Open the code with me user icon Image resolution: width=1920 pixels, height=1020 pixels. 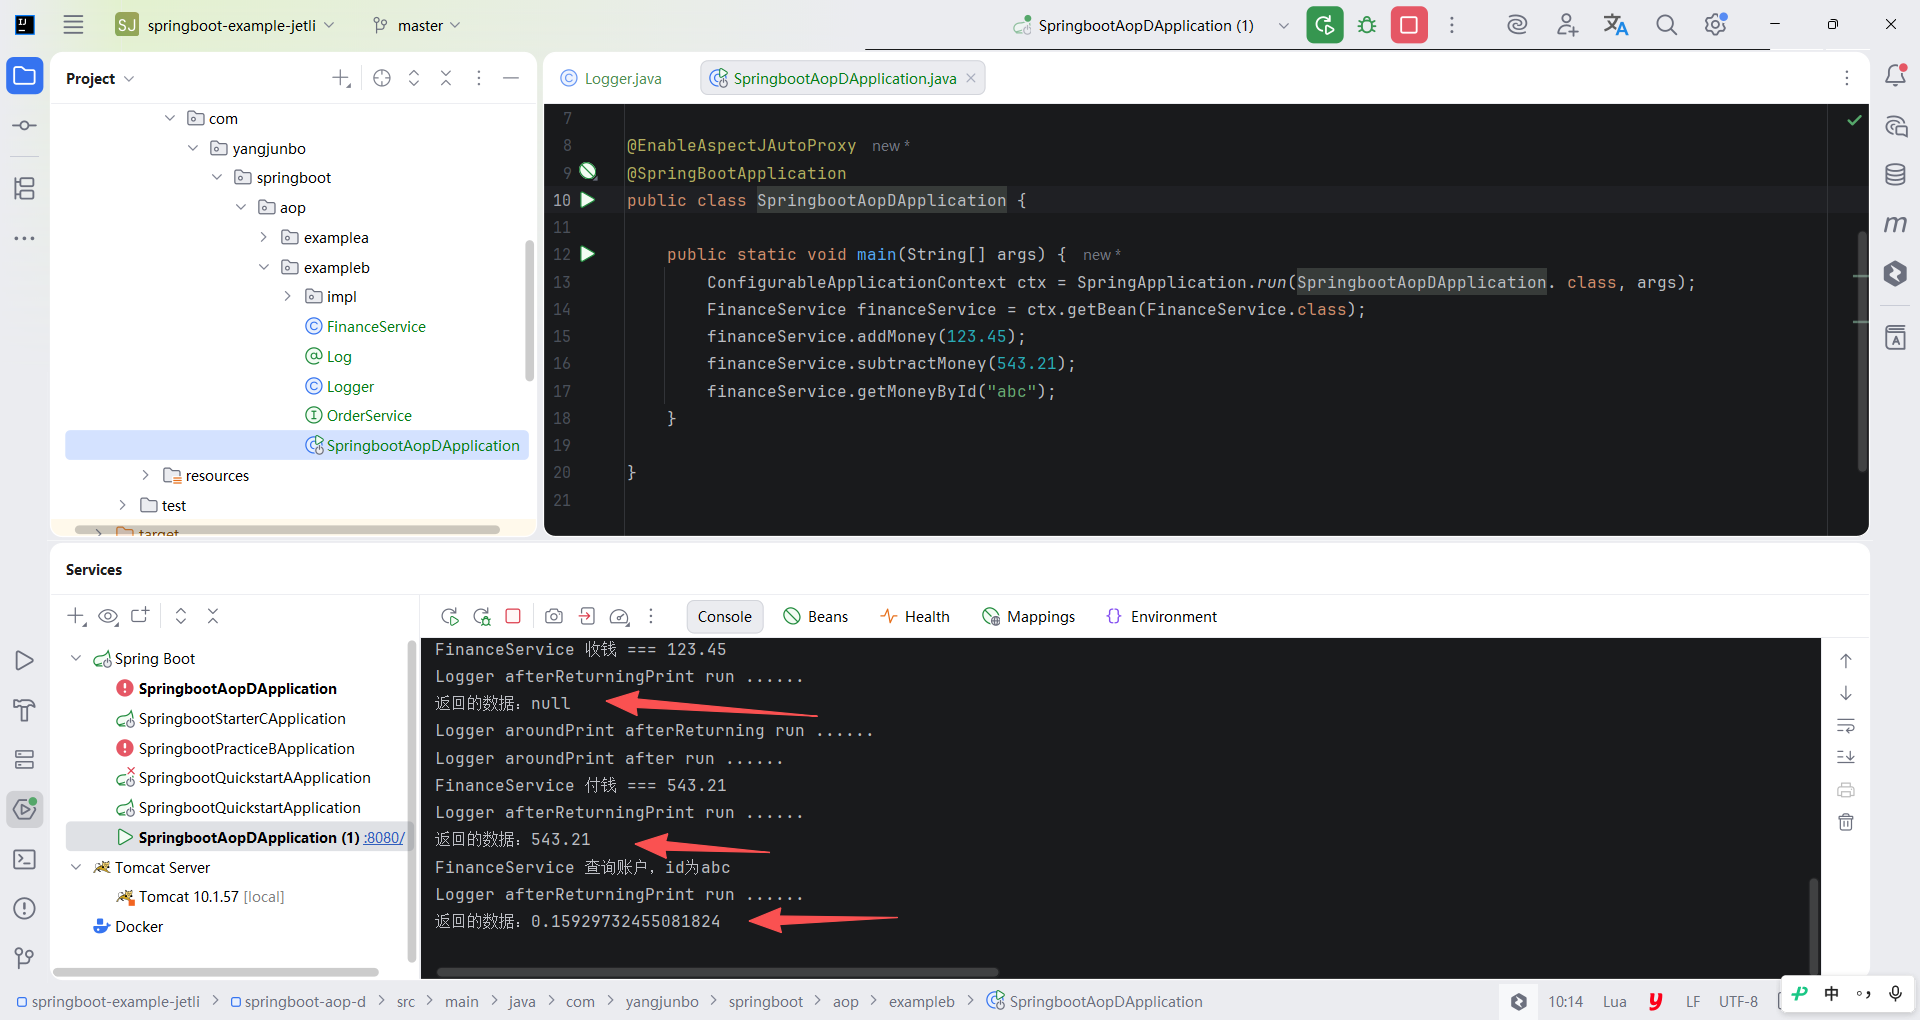[1567, 25]
